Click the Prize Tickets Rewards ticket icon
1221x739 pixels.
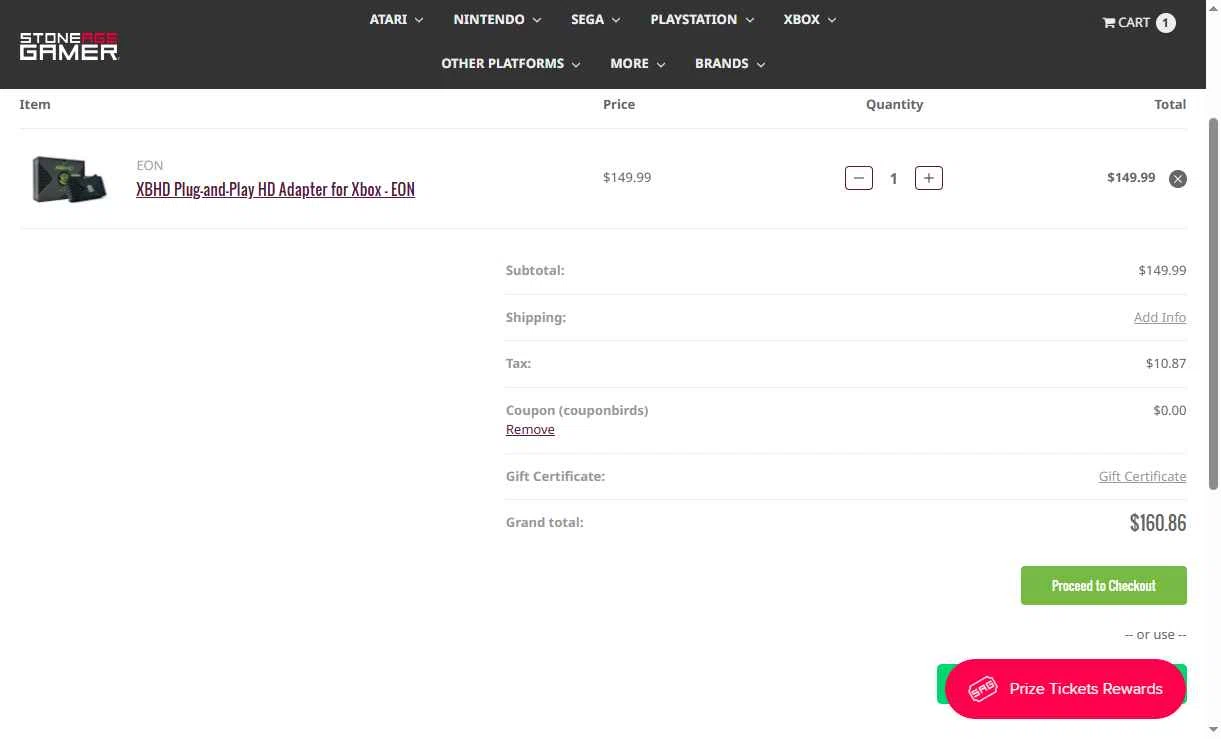click(983, 689)
